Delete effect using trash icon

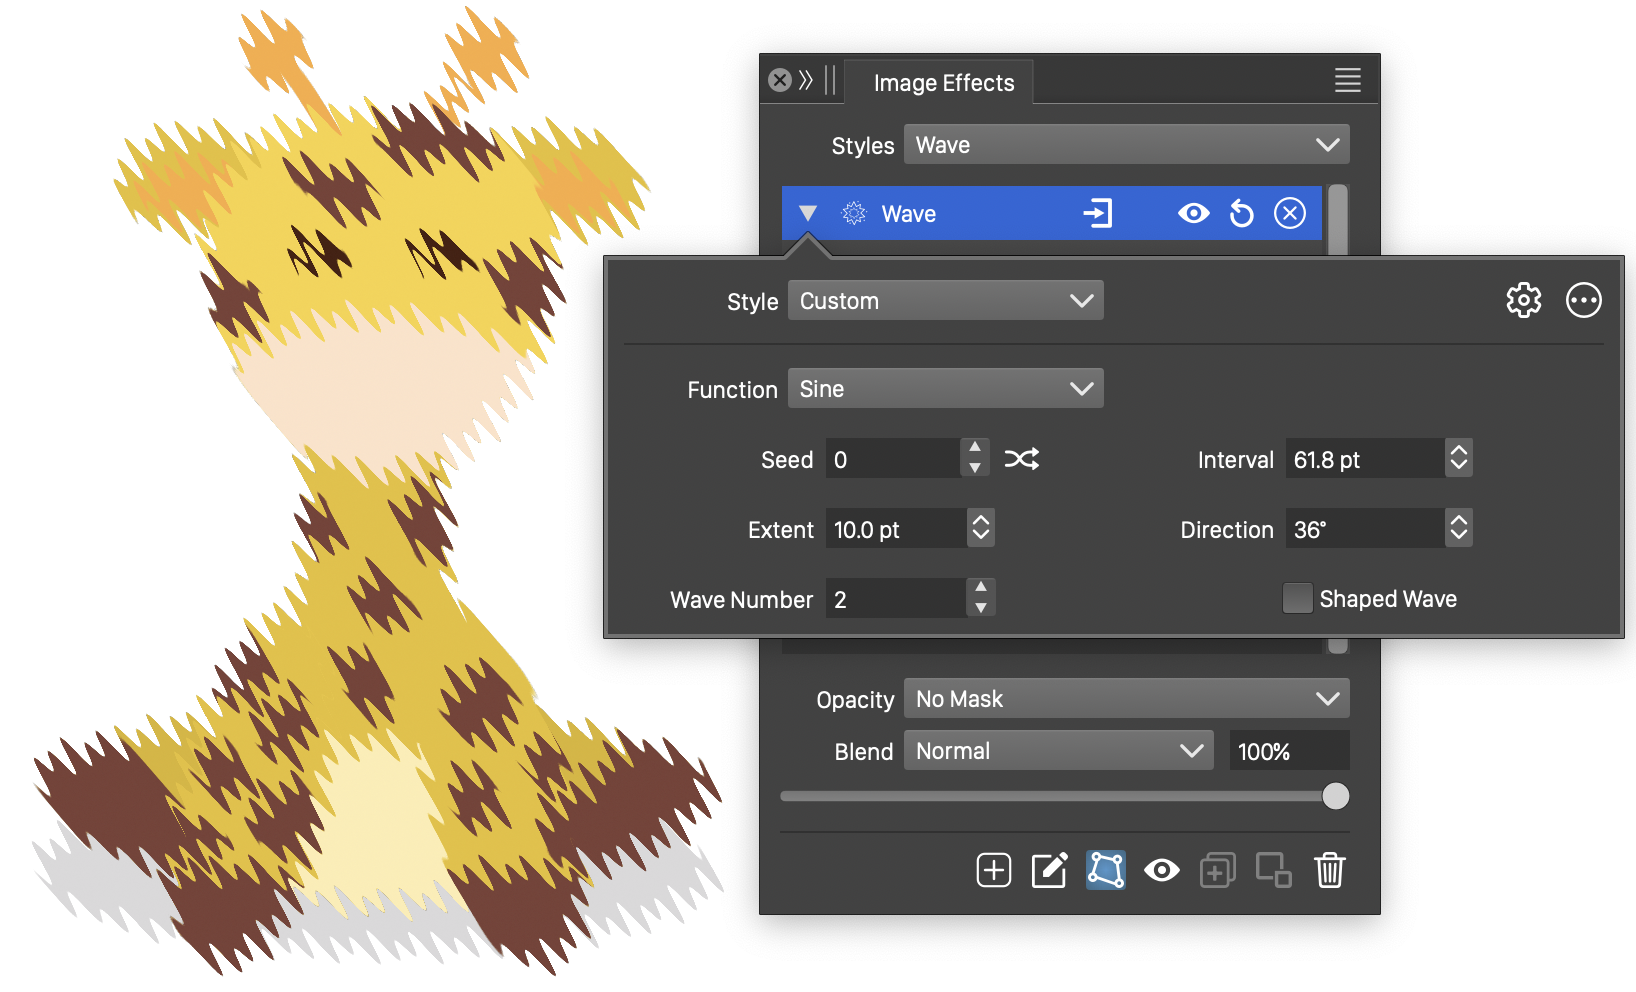(1329, 870)
